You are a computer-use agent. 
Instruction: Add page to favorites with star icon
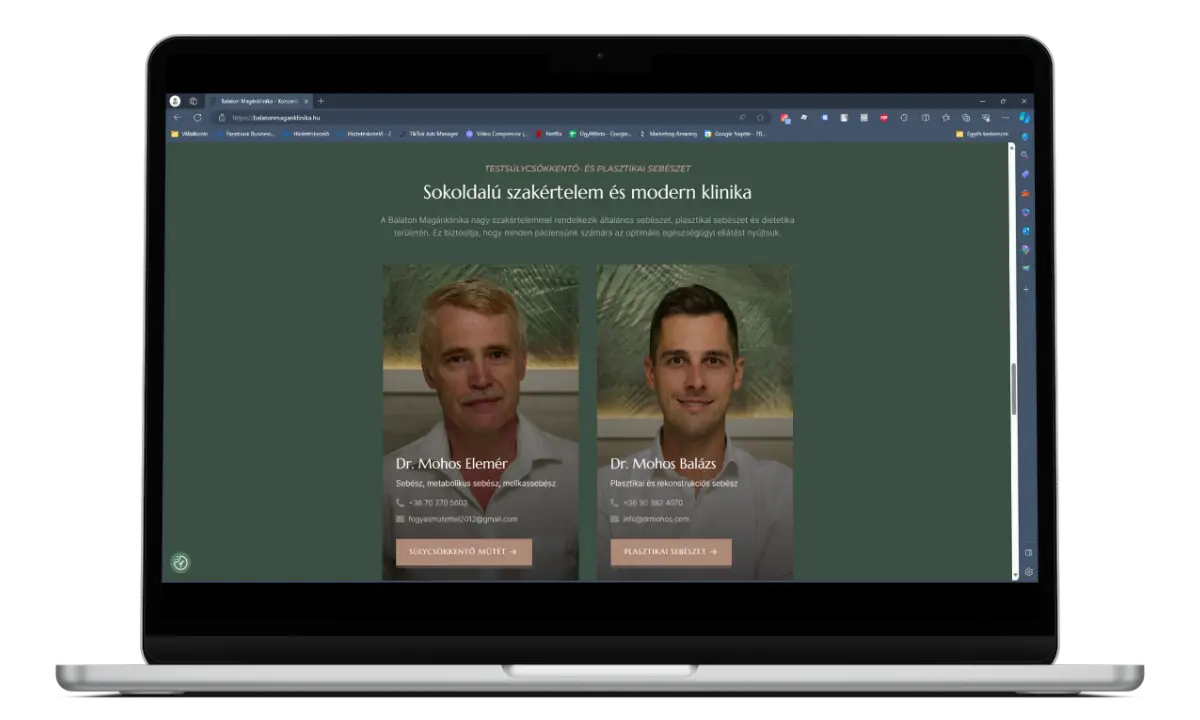760,117
